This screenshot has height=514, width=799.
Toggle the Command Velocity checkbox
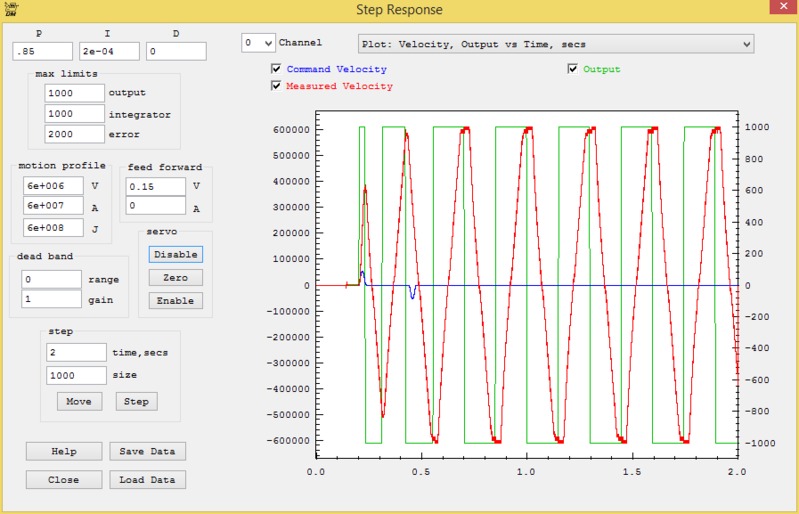click(x=276, y=70)
